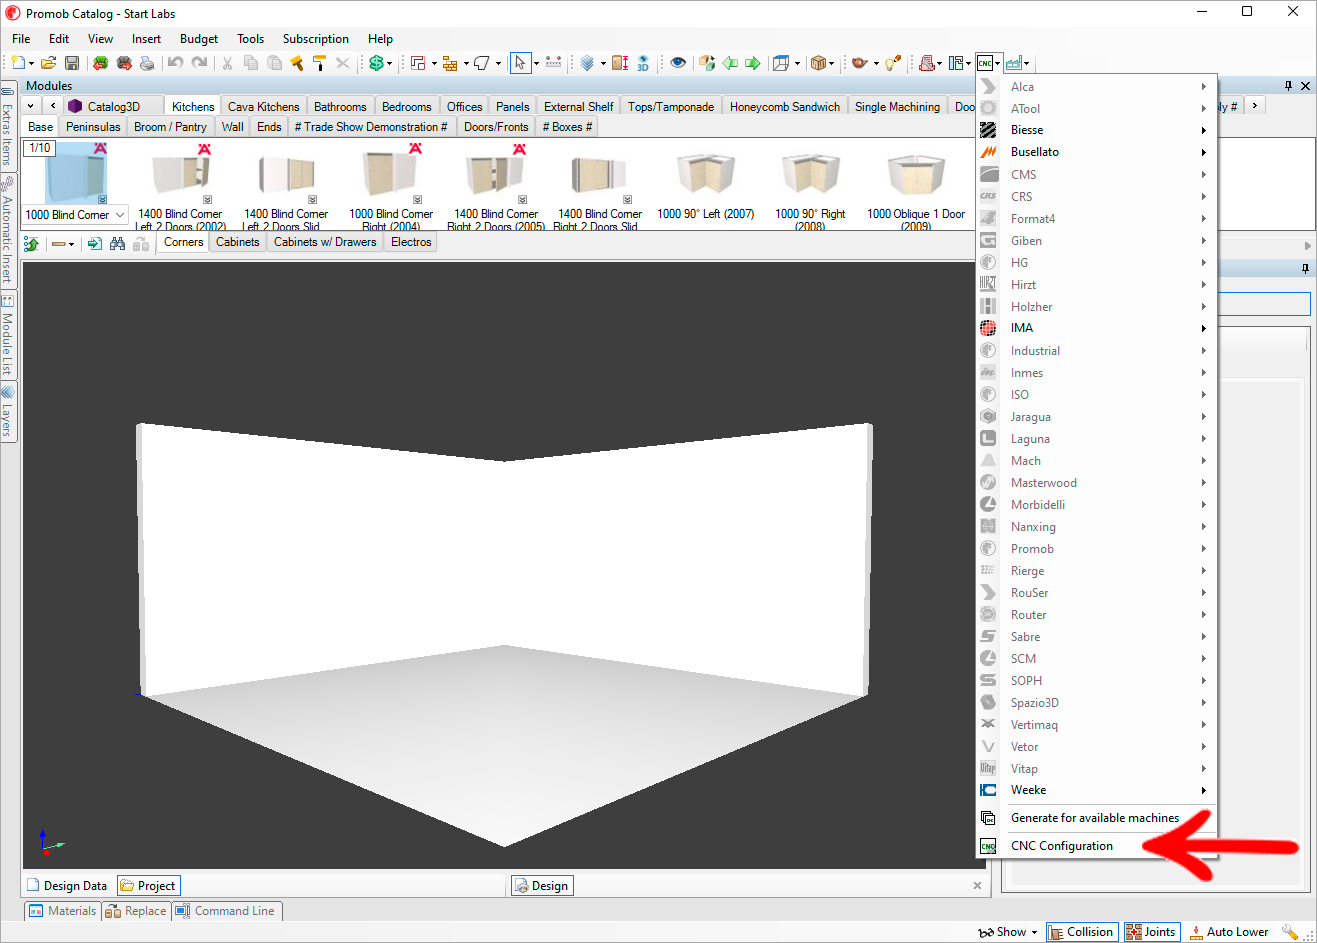
Task: Expand the Busellato submenu
Action: (x=1096, y=152)
